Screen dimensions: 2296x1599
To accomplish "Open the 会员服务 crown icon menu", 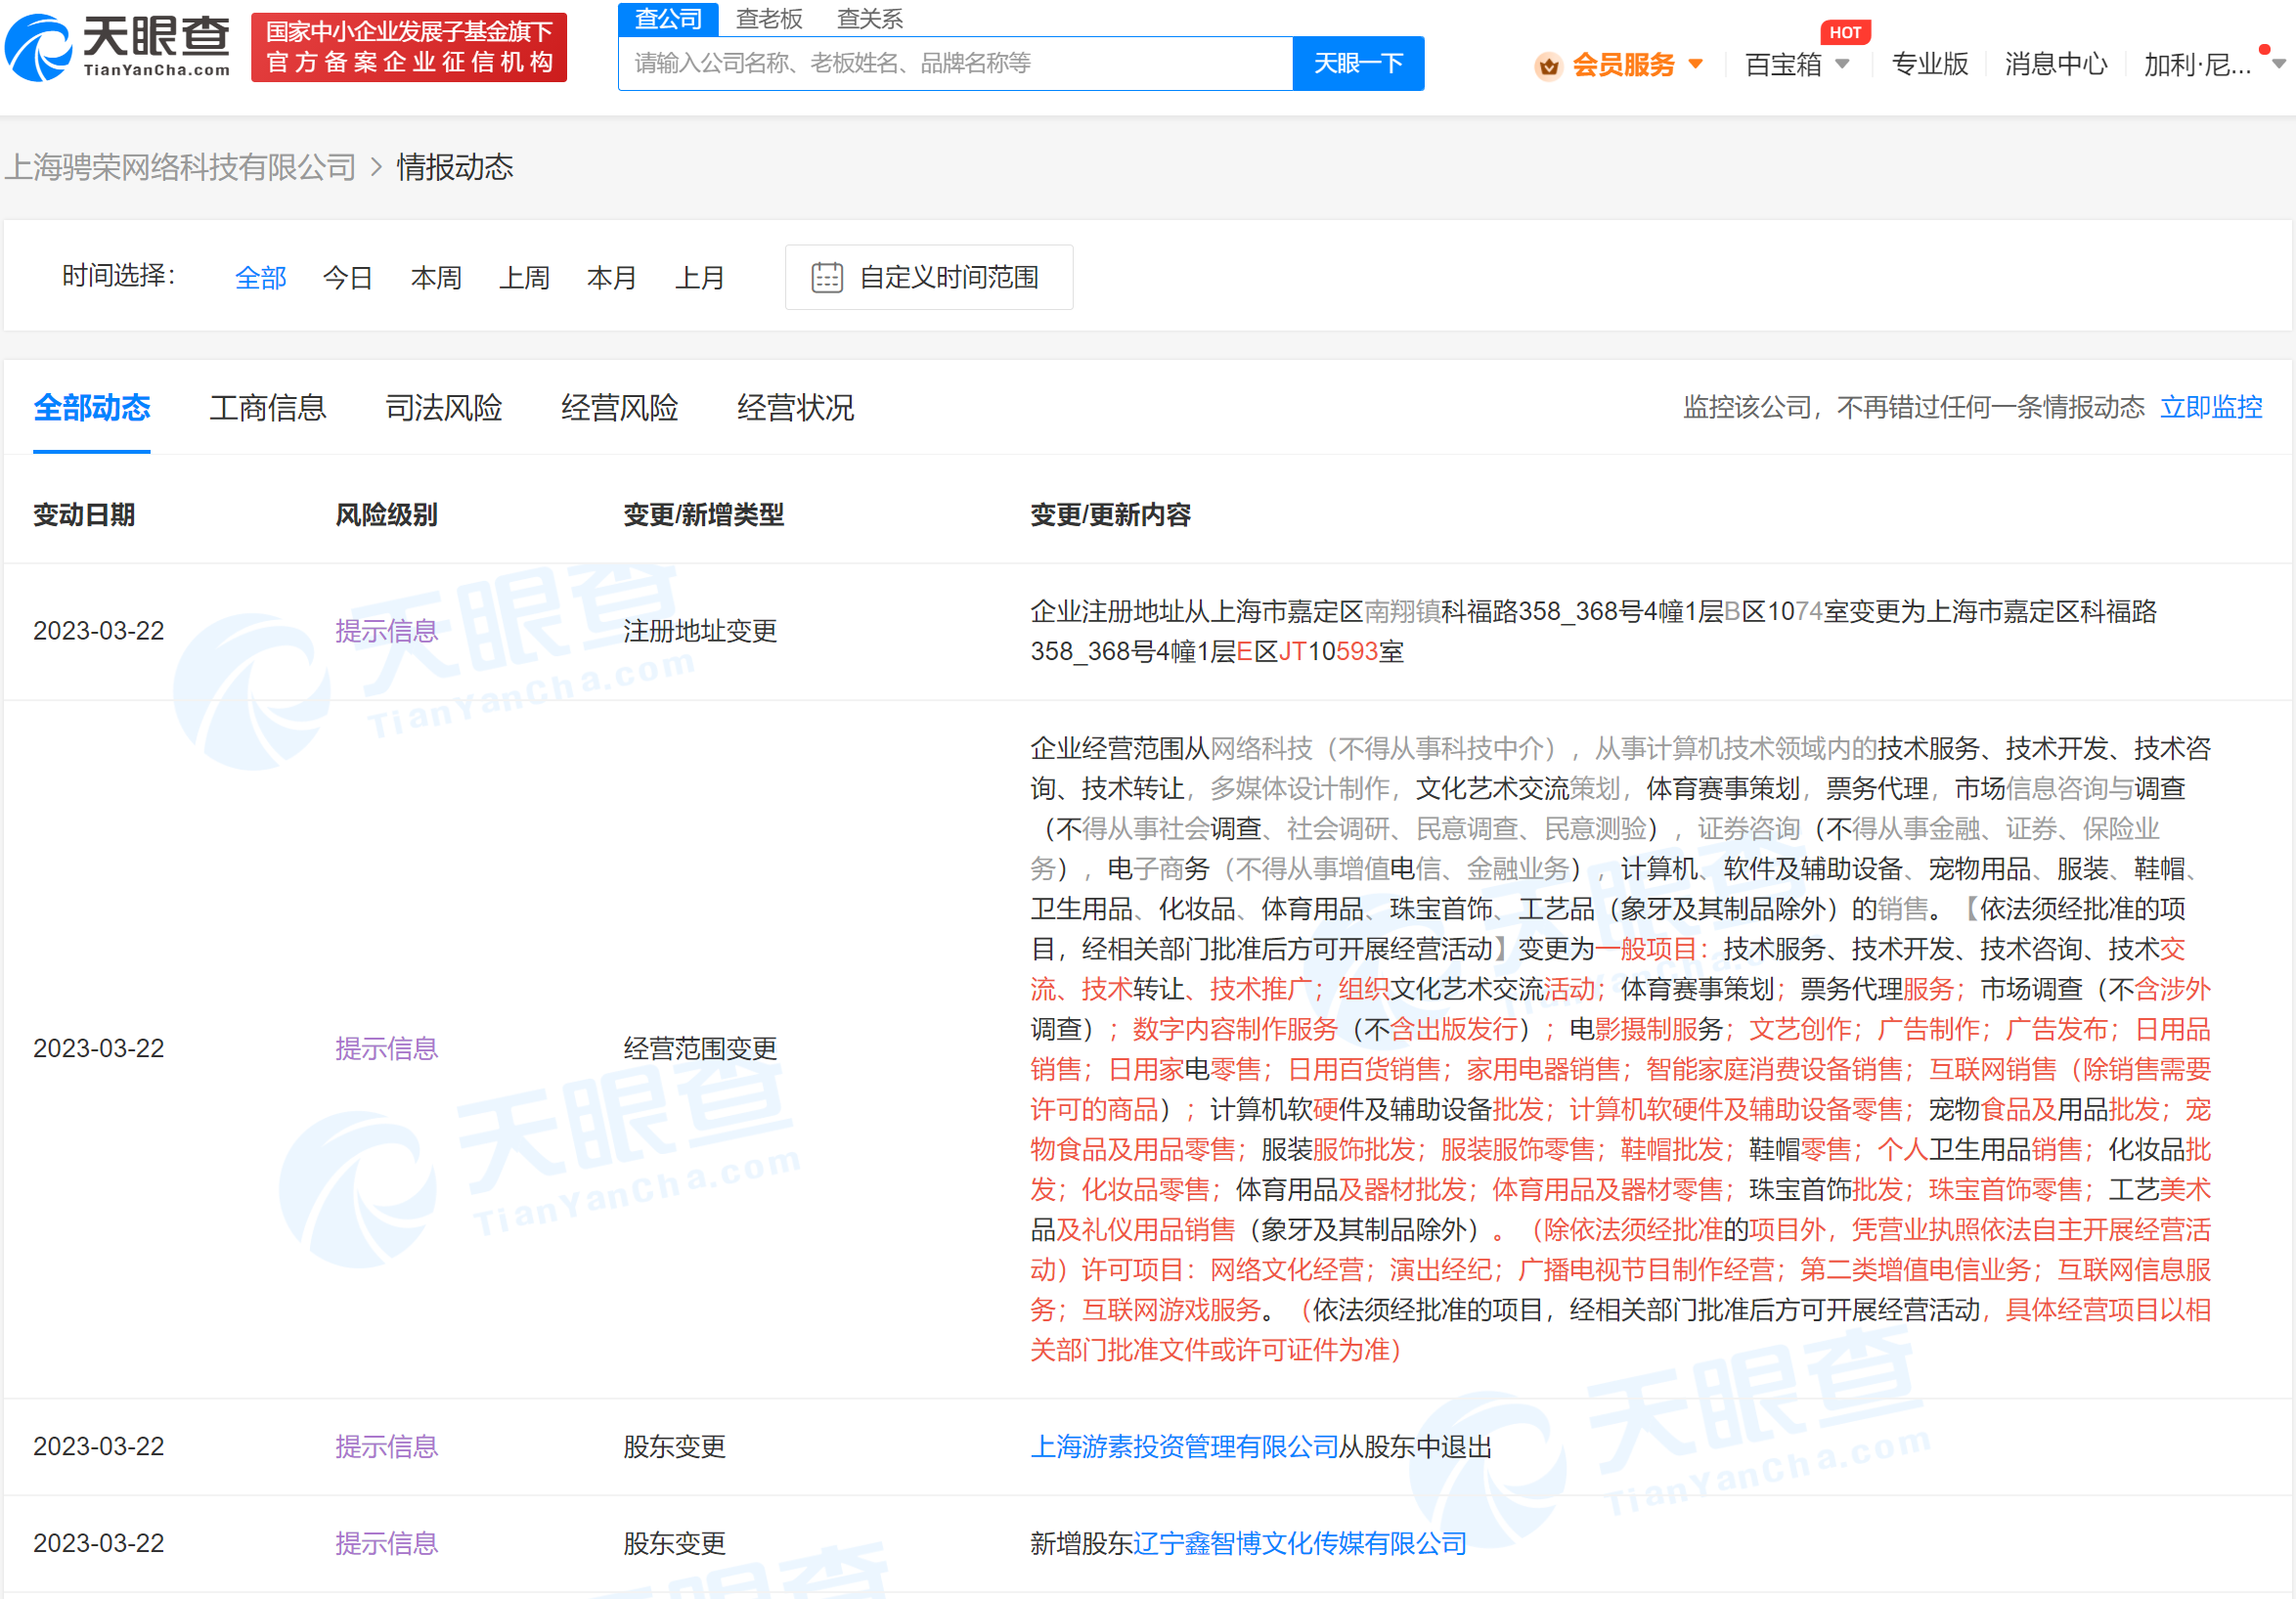I will click(1548, 63).
